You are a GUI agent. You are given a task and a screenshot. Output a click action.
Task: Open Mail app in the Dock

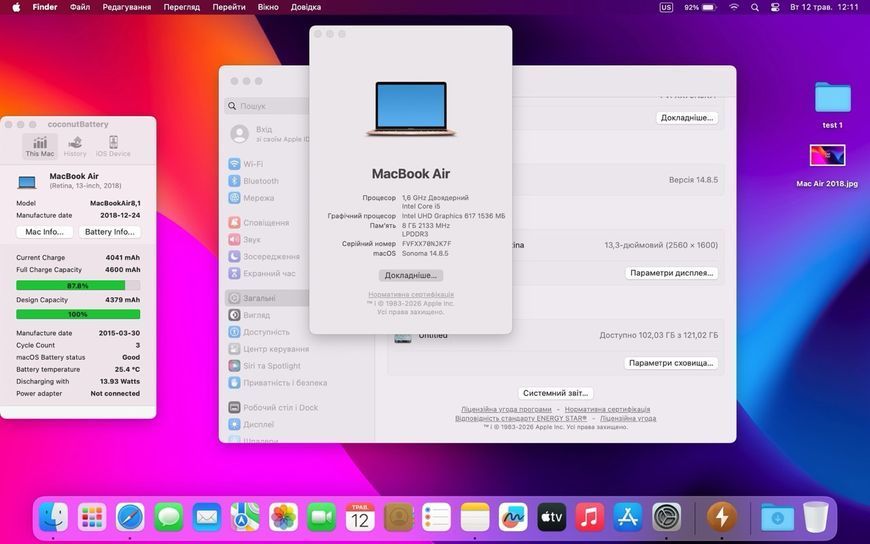tap(207, 517)
